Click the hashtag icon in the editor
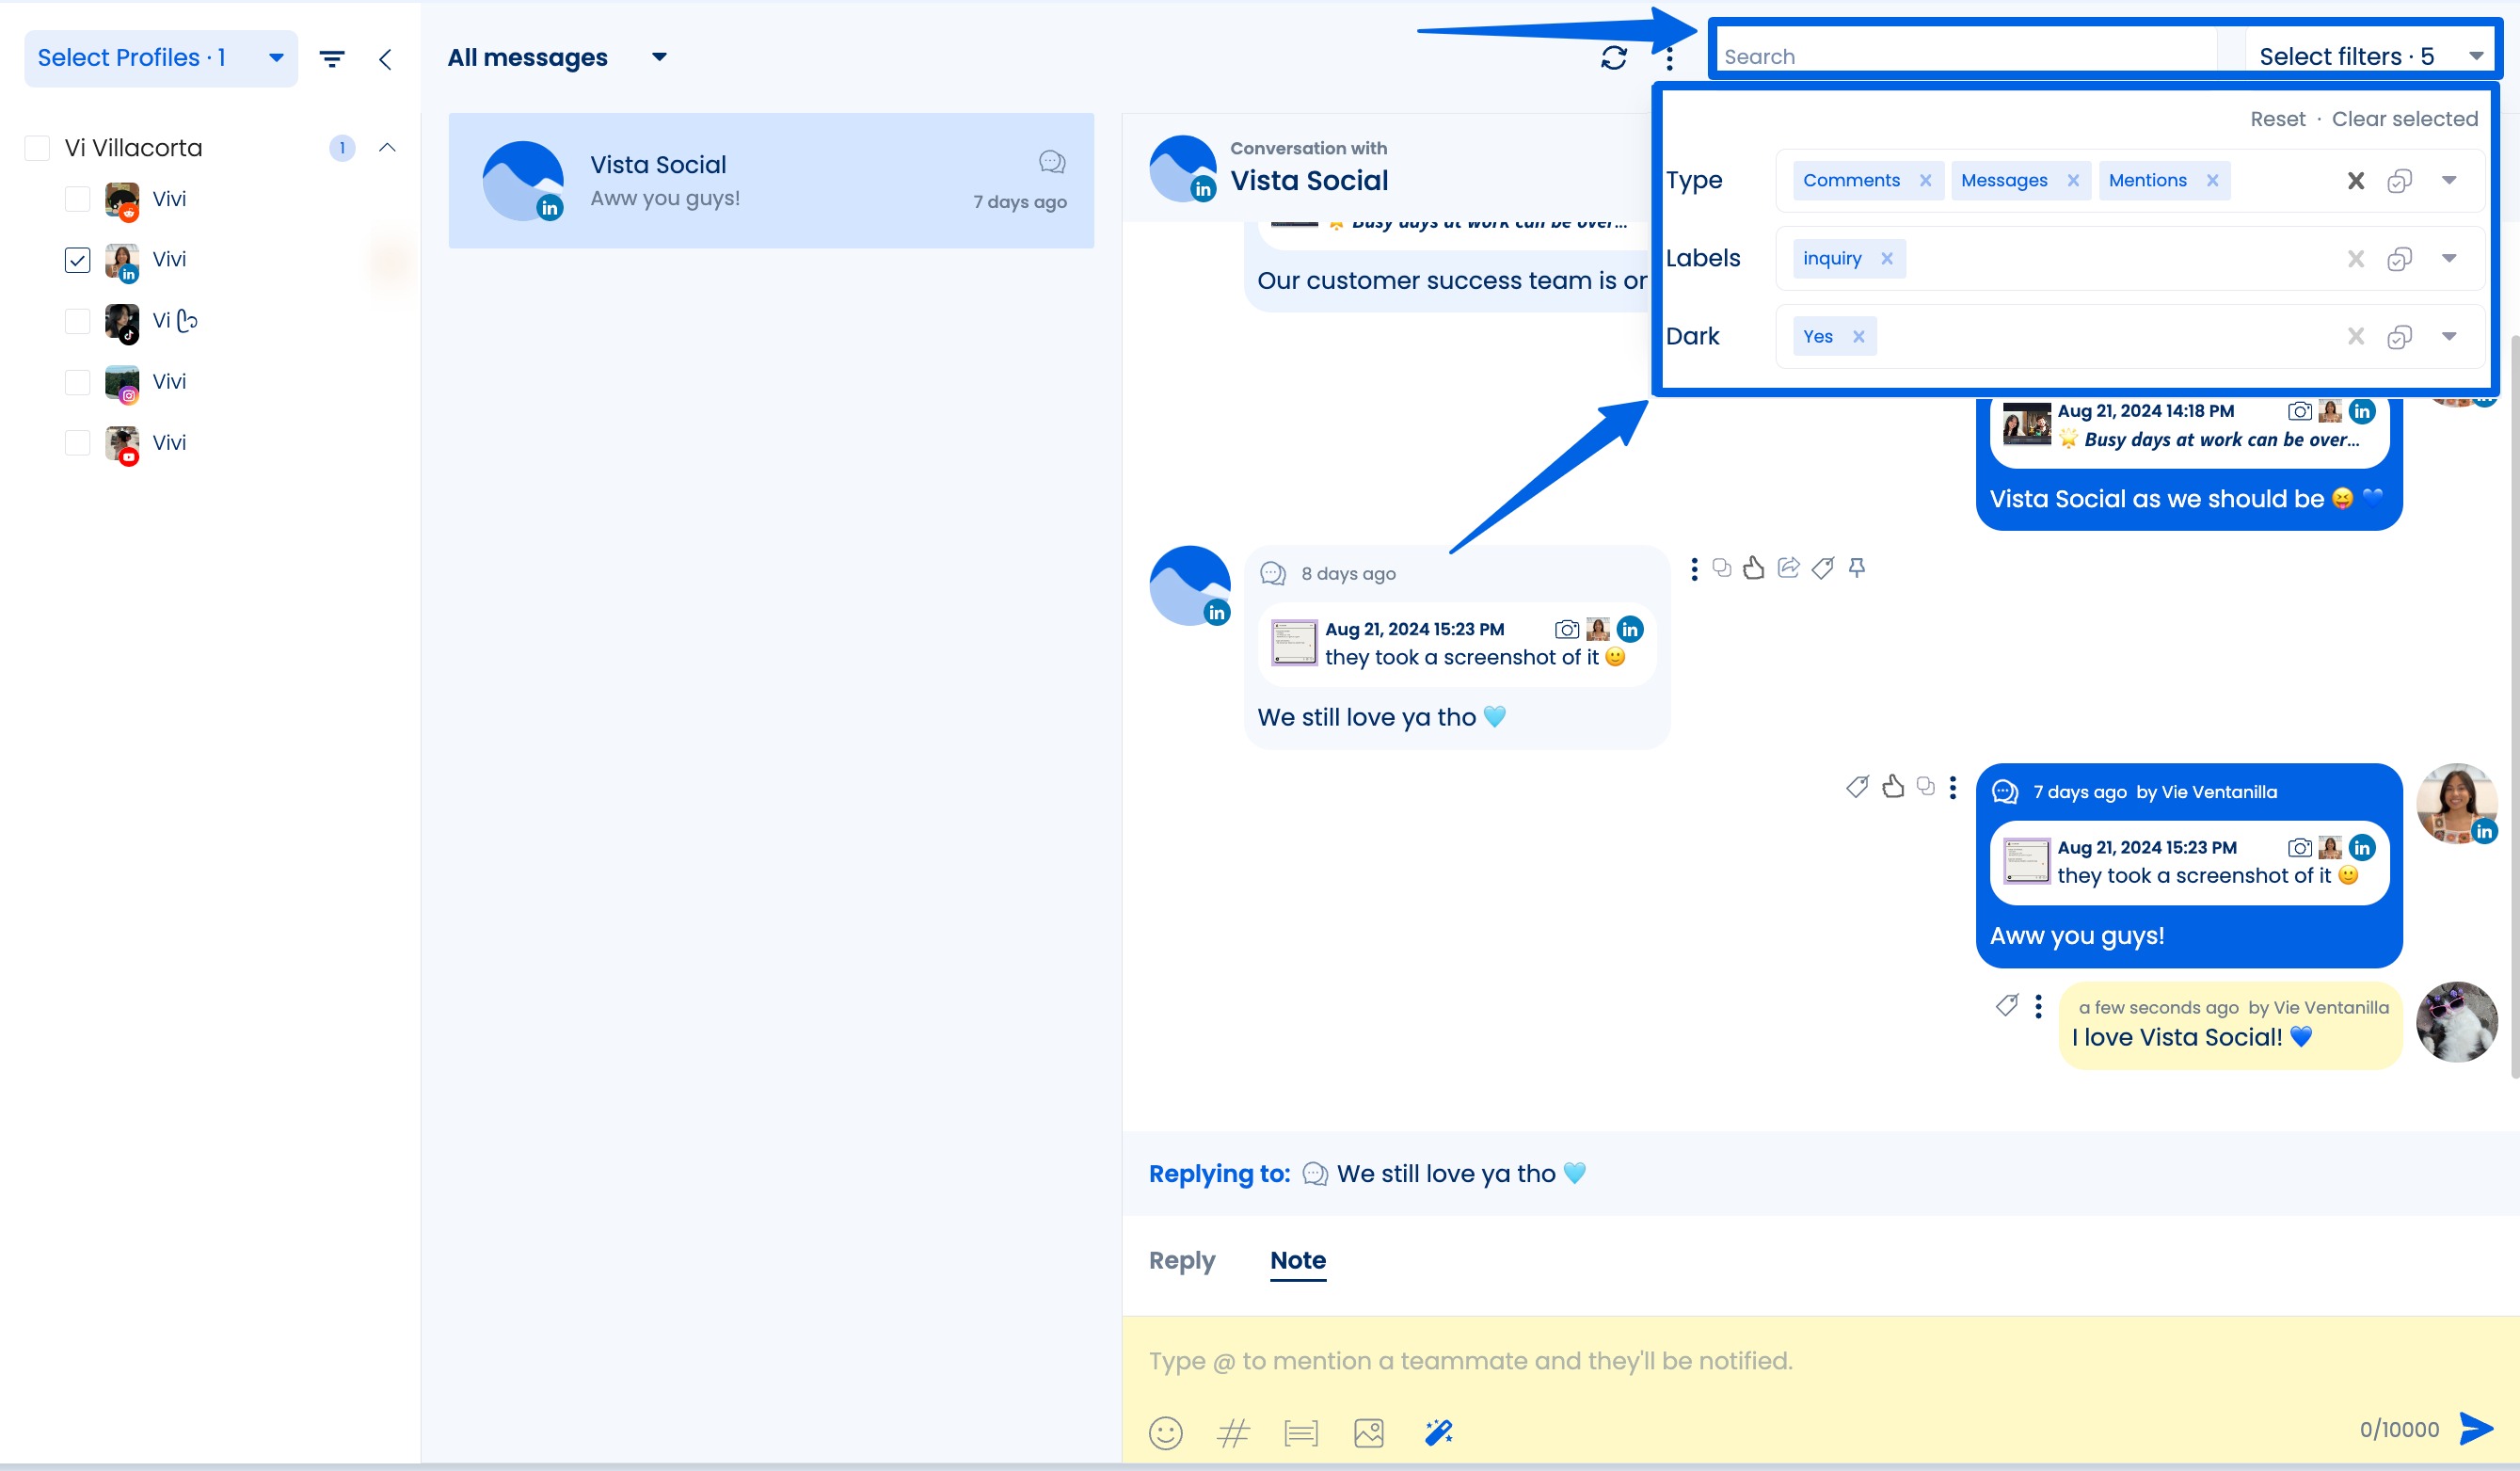This screenshot has width=2520, height=1471. (1233, 1433)
